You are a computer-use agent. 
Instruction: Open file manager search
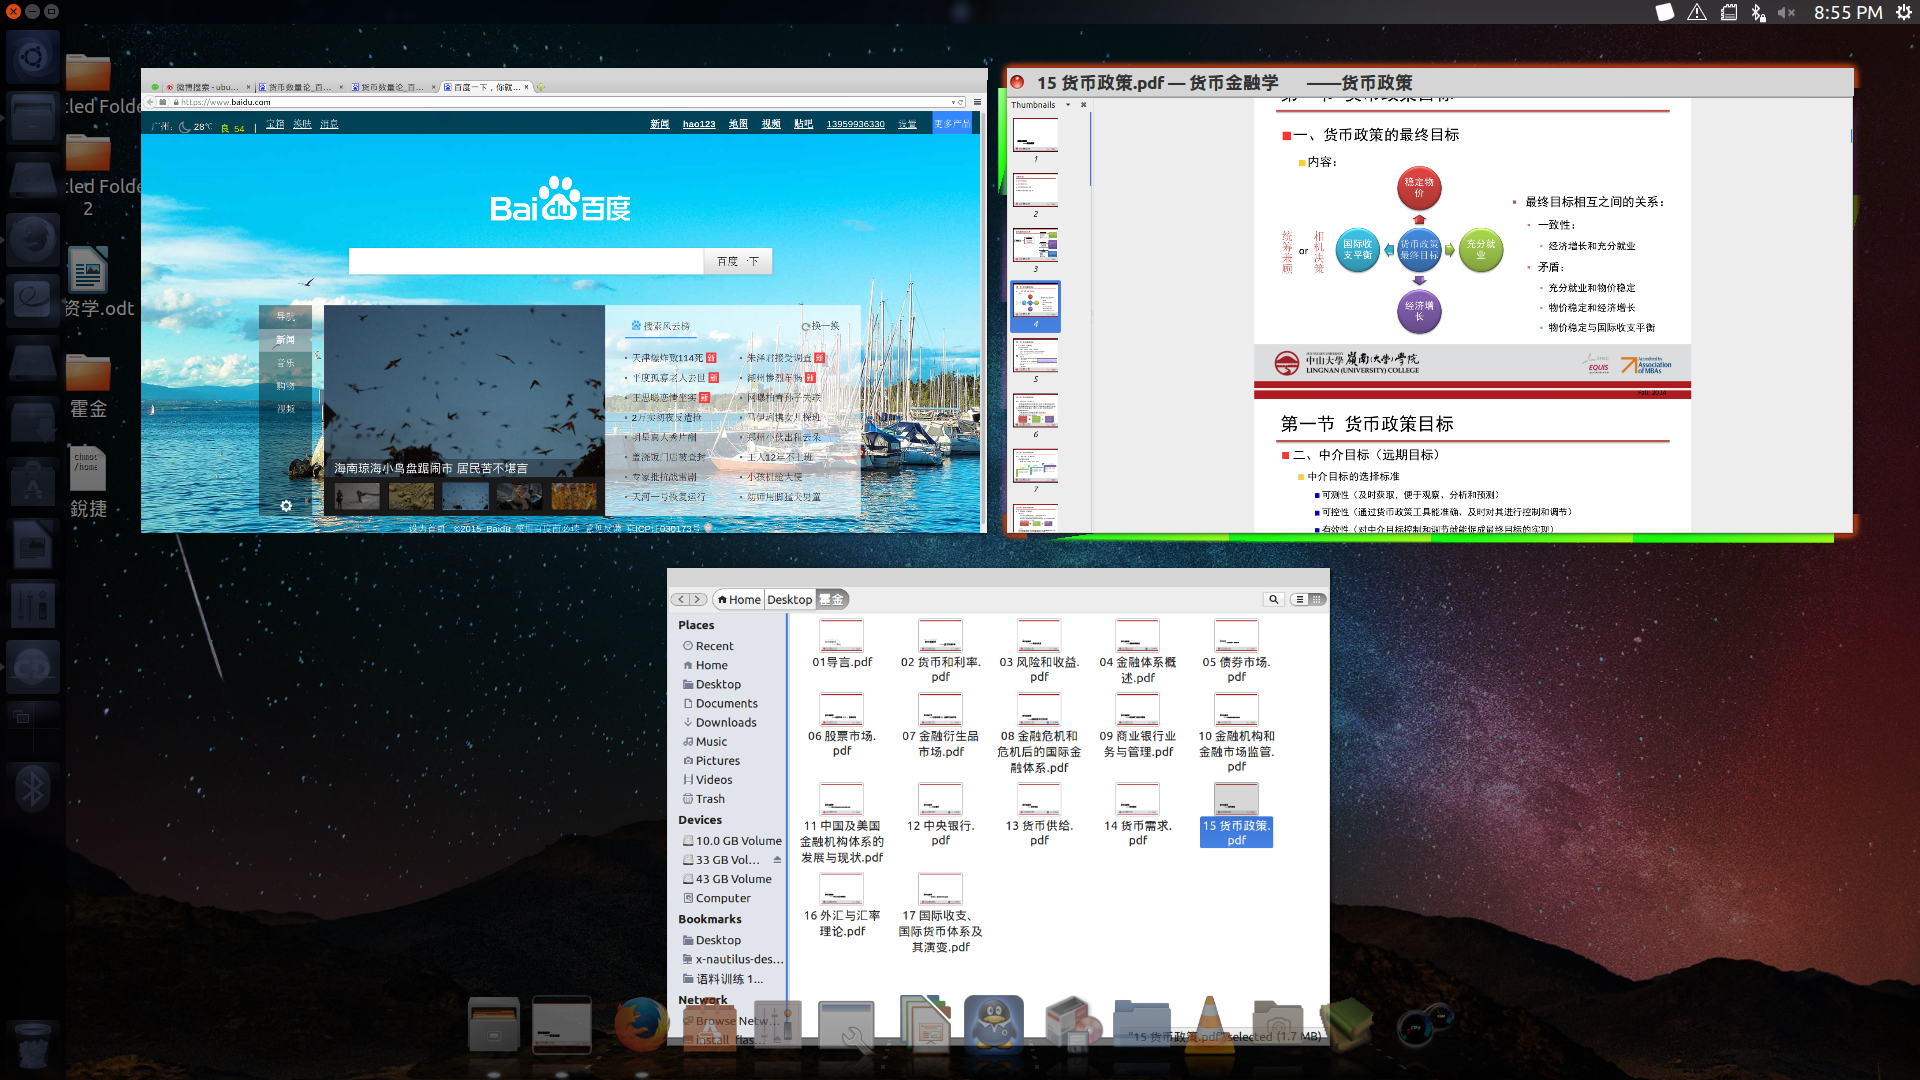click(x=1273, y=599)
